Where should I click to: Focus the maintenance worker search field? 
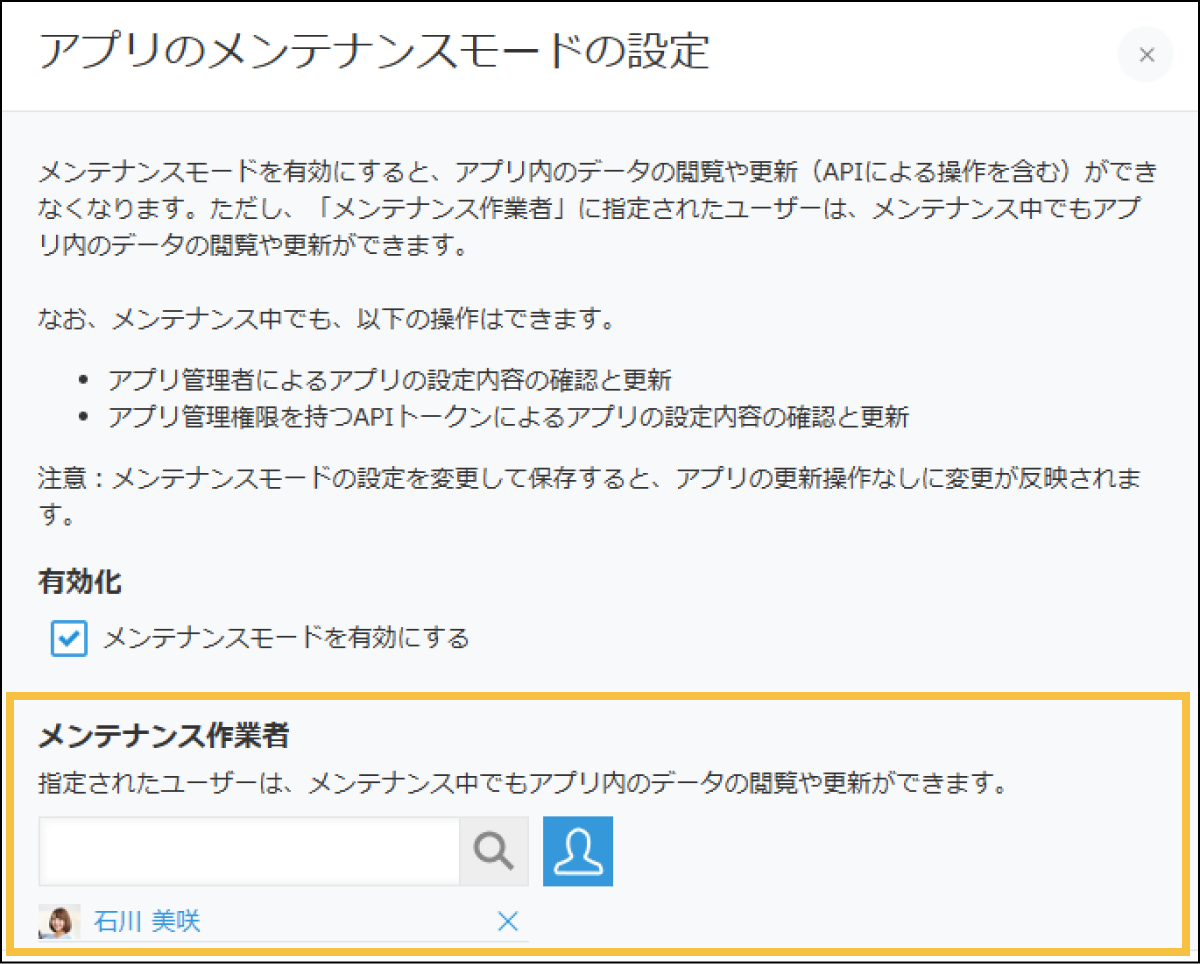[249, 852]
